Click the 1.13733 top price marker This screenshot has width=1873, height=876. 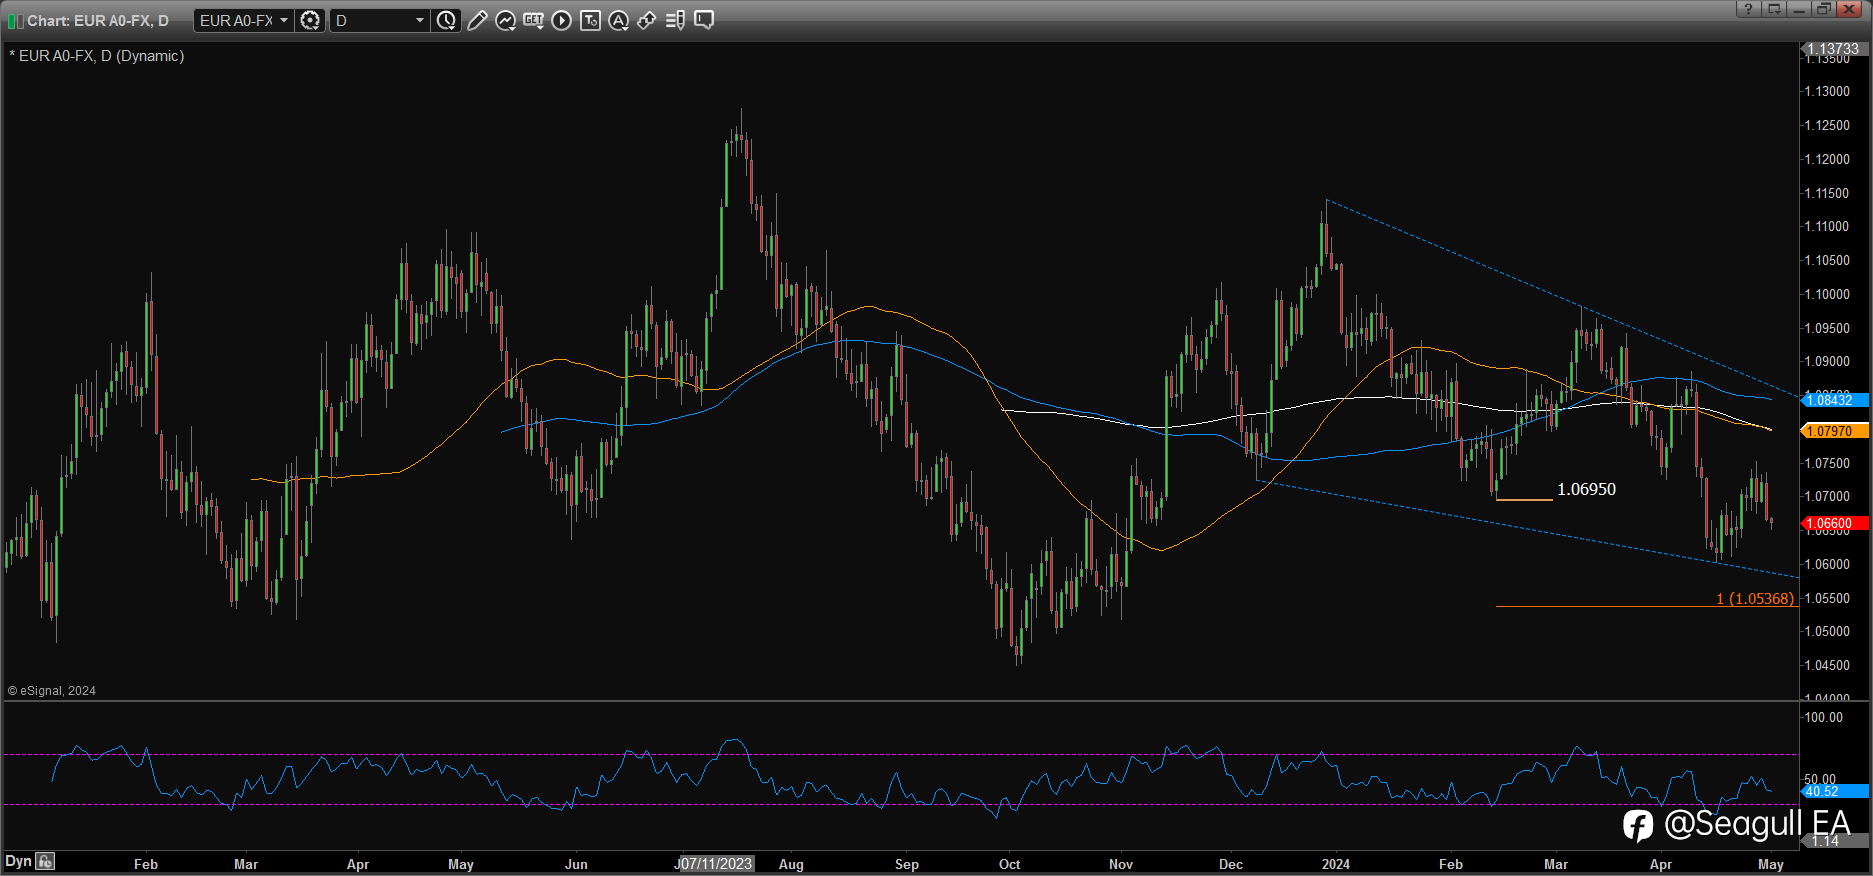tap(1834, 48)
